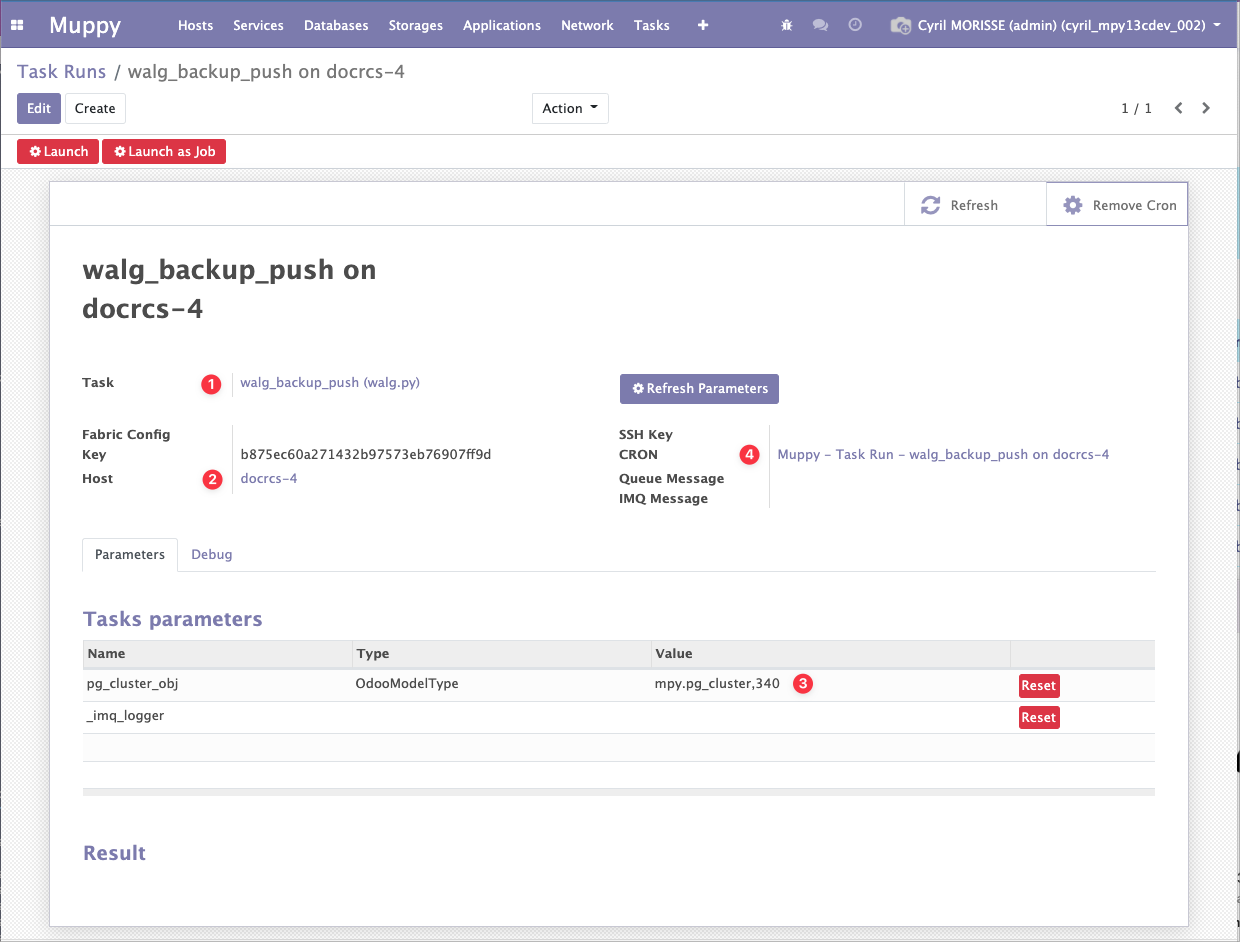This screenshot has width=1240, height=942.
Task: Click the Remove Cron gear button
Action: tap(1118, 205)
